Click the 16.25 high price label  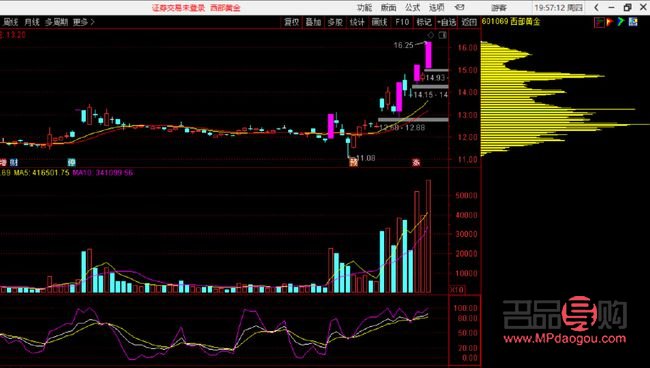point(403,45)
